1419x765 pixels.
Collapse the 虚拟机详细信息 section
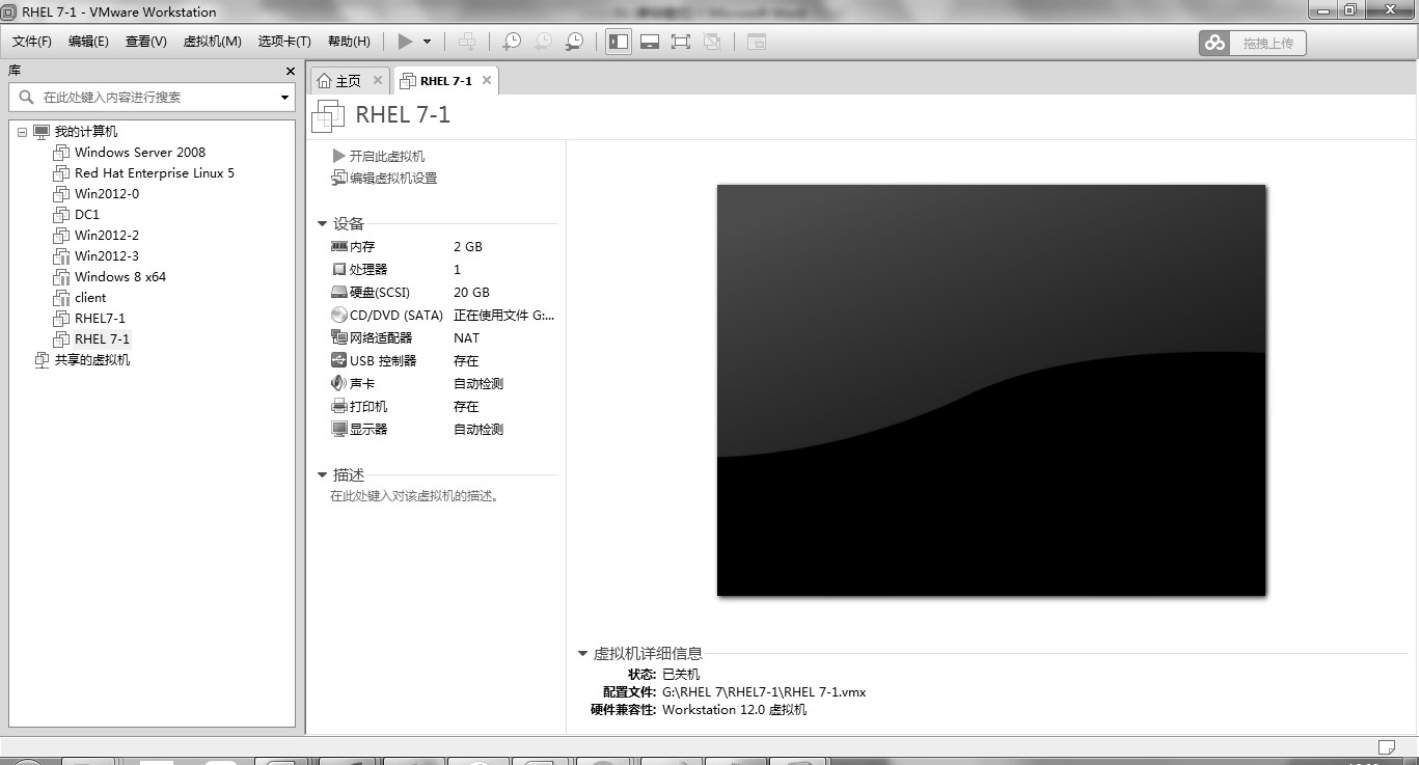point(583,654)
